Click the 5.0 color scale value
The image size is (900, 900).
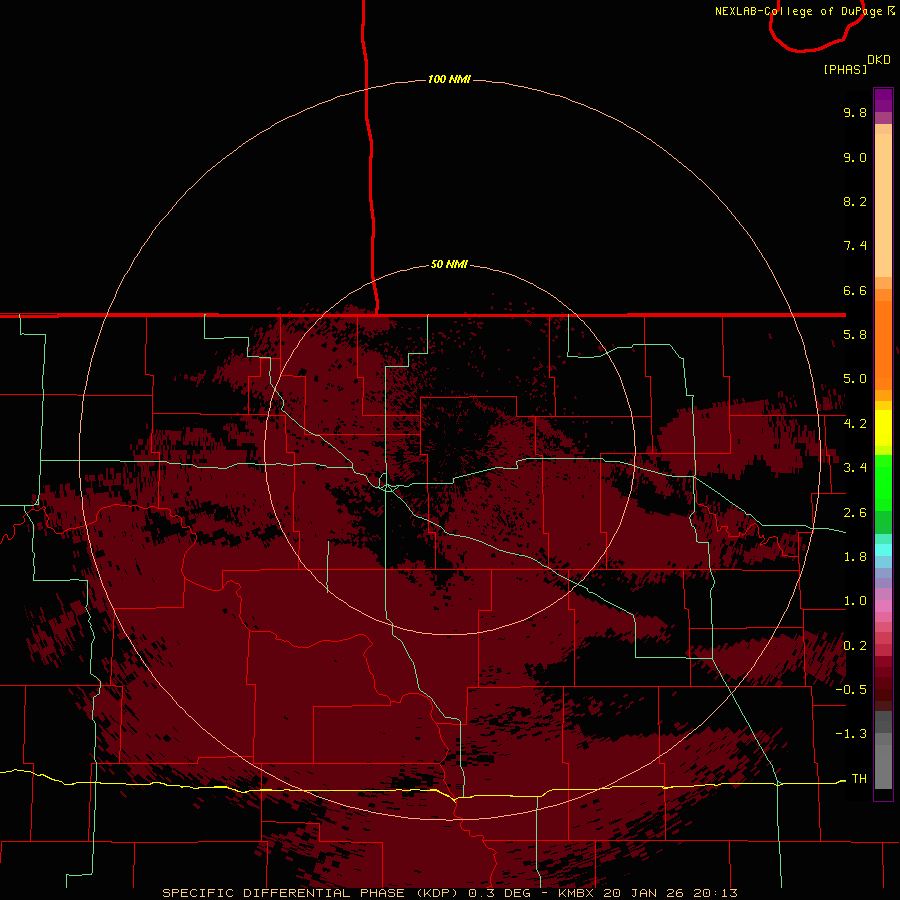855,379
